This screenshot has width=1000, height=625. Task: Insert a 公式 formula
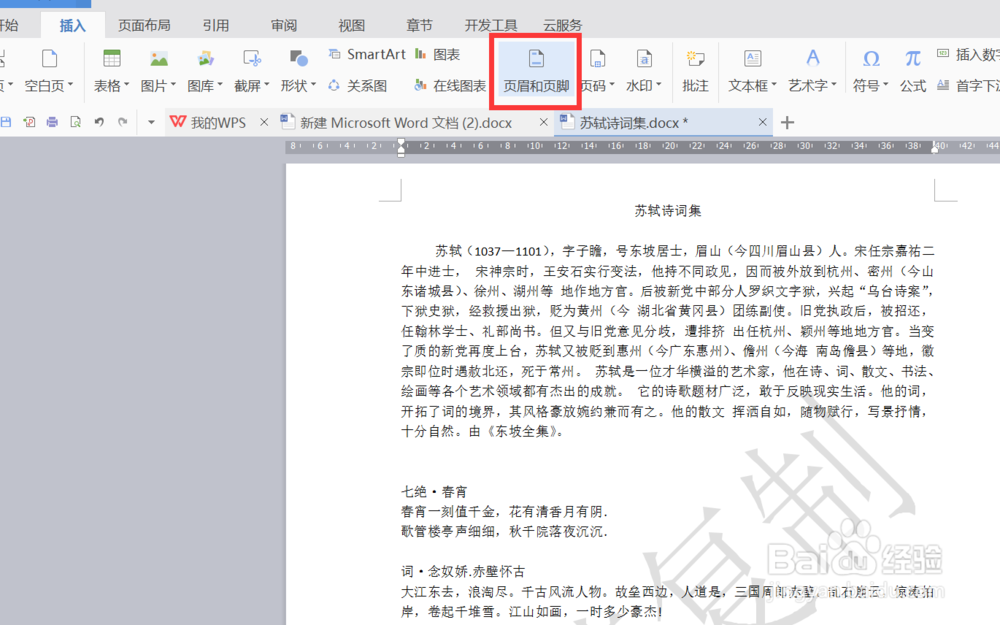[x=913, y=71]
